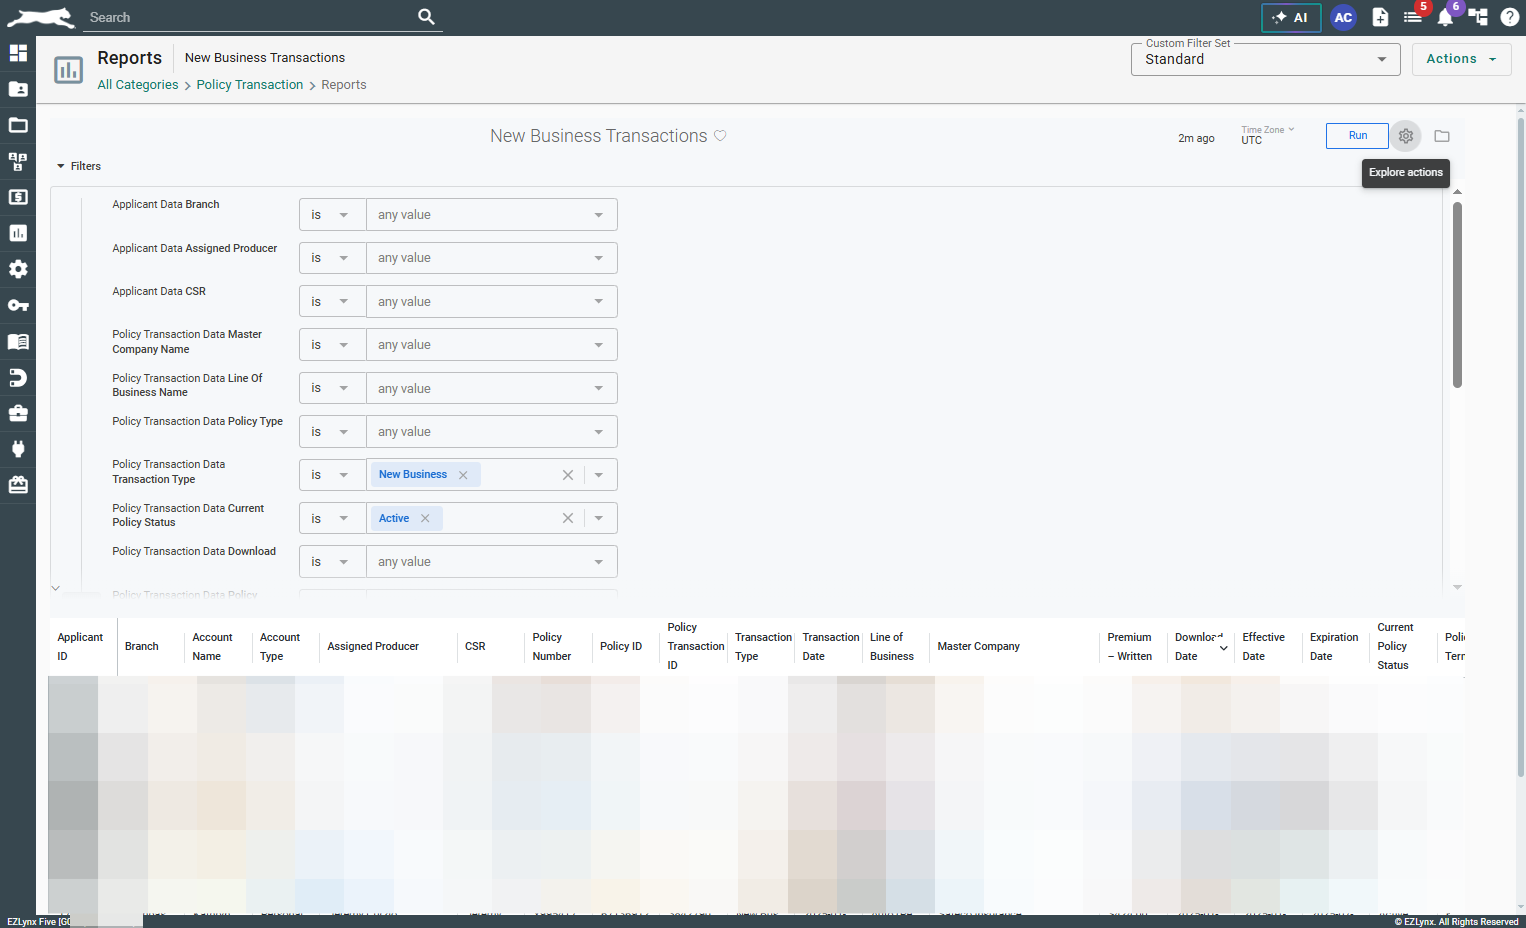Click the dollar sign icon in sidebar
This screenshot has width=1526, height=928.
[x=18, y=197]
